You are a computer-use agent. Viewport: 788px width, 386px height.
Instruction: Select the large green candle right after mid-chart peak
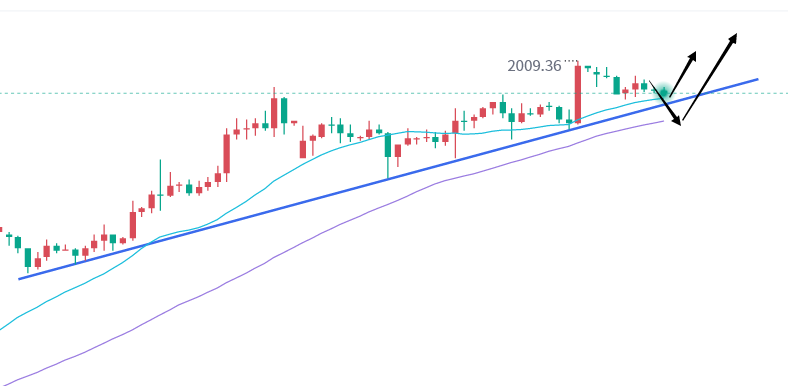tap(284, 111)
